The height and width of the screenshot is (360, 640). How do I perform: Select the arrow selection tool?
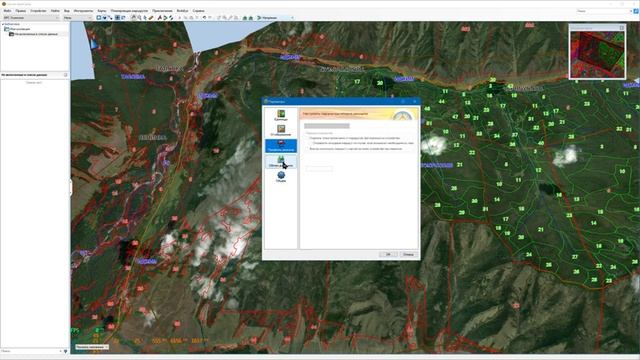[x=145, y=18]
